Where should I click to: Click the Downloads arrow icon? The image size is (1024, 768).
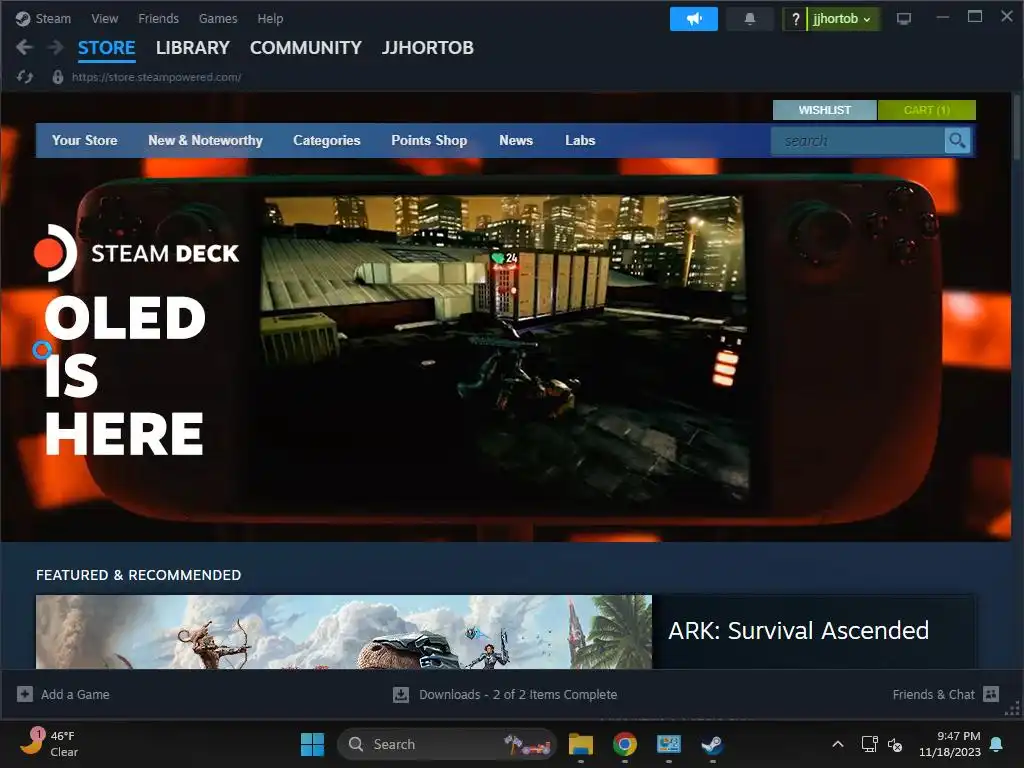tap(401, 694)
